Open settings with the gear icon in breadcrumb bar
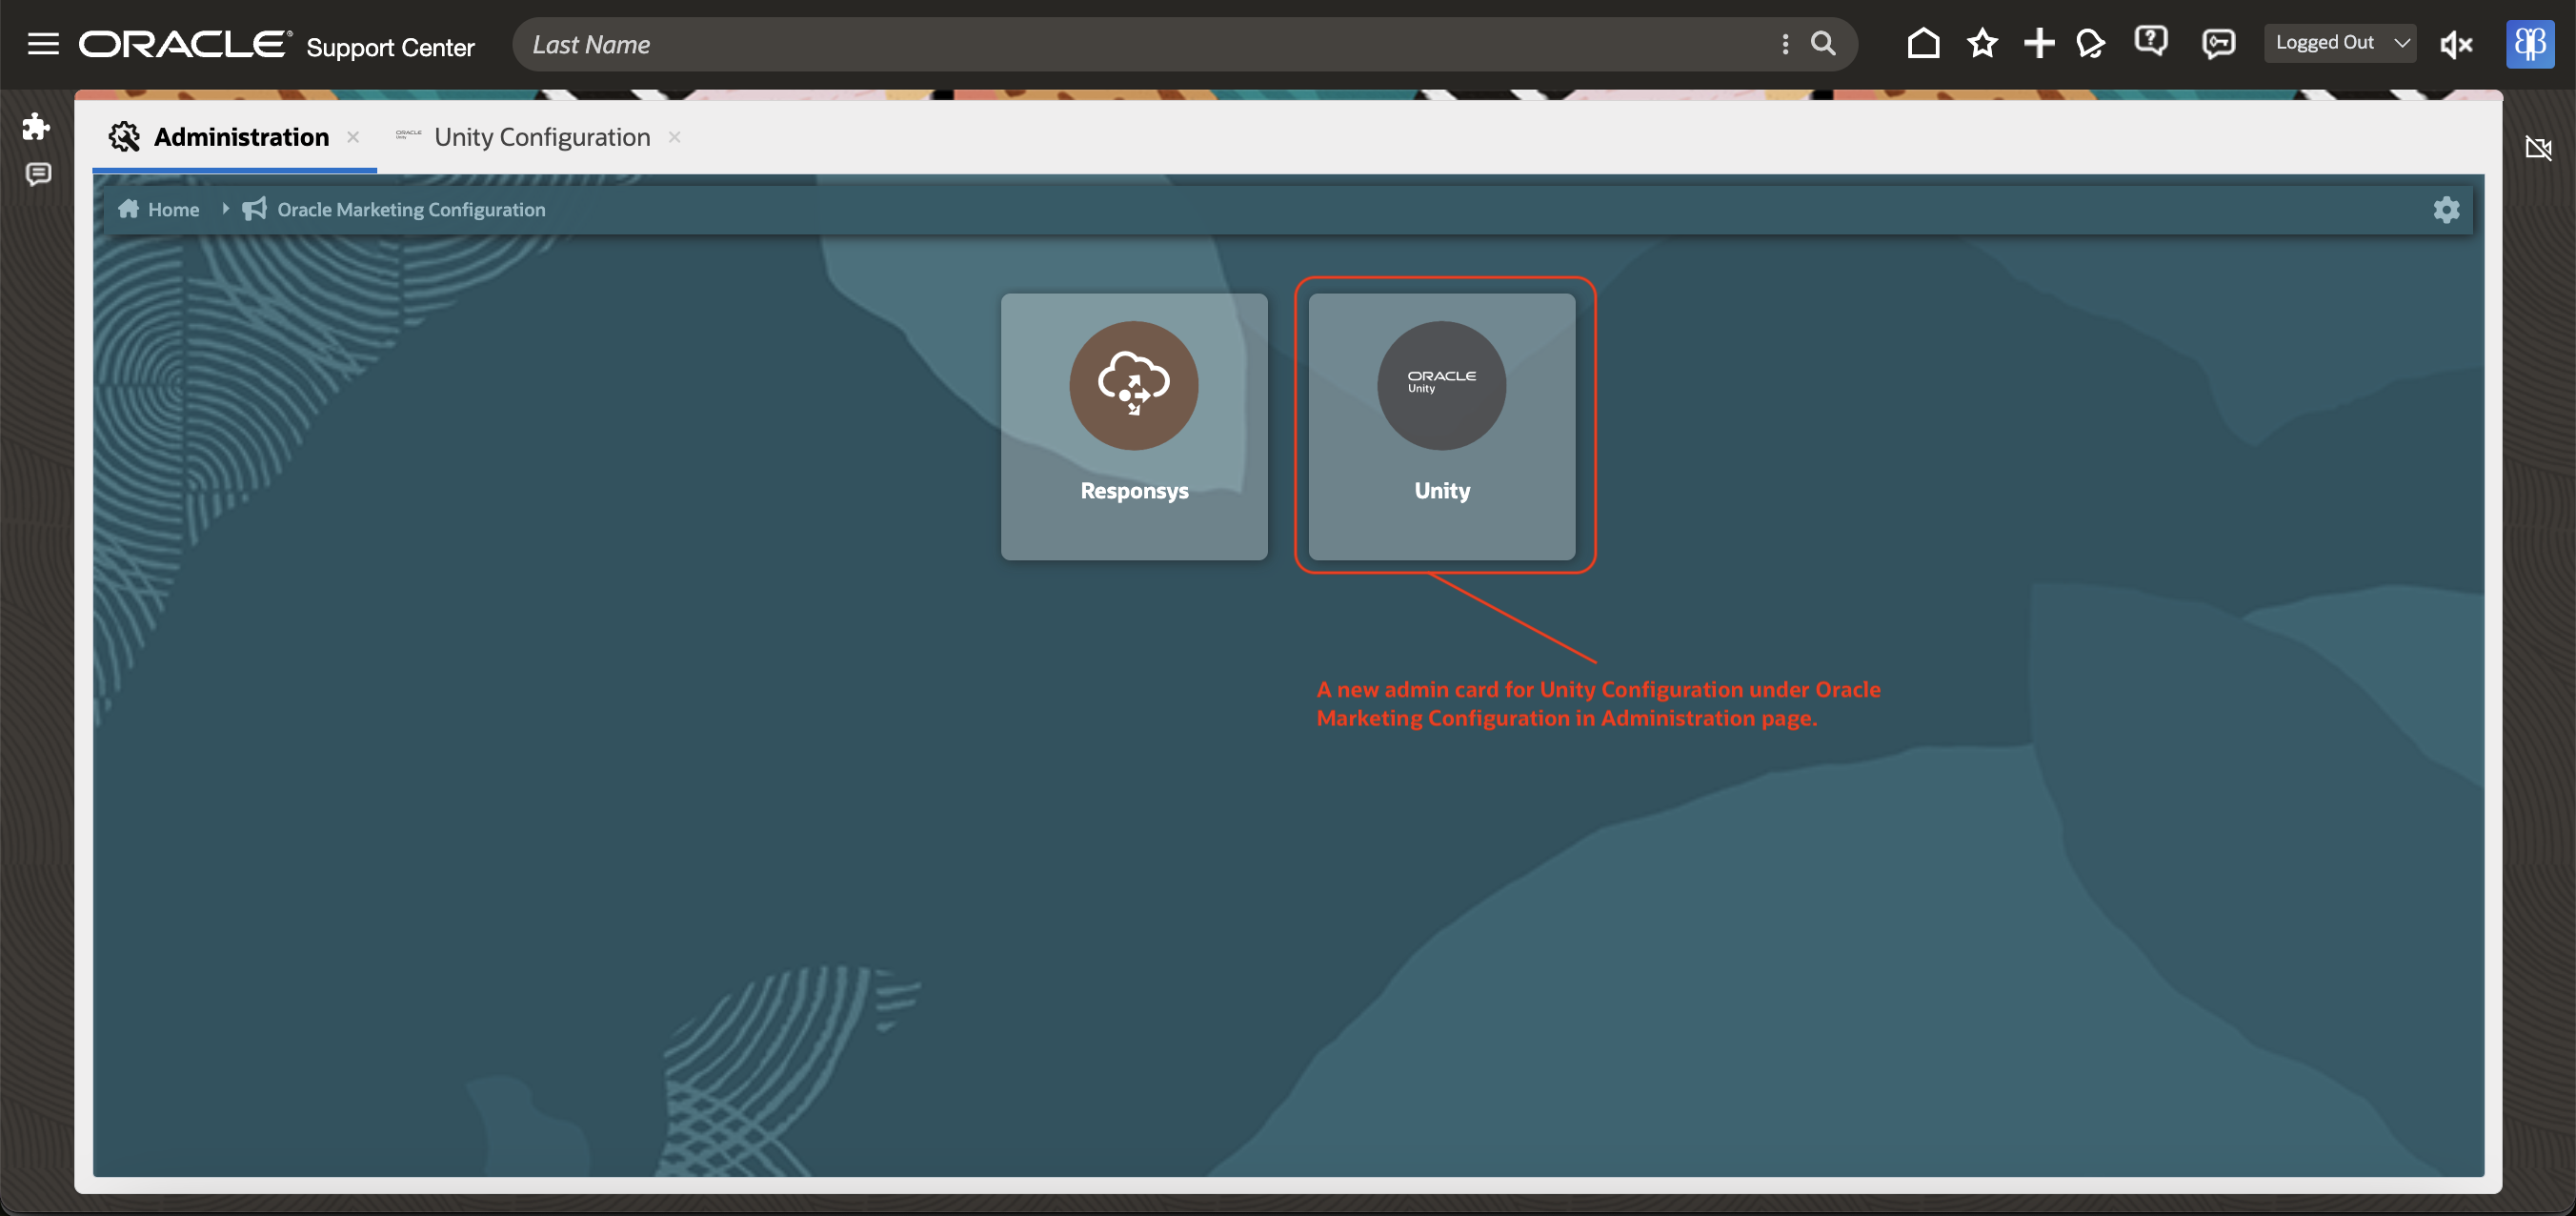 (2446, 210)
